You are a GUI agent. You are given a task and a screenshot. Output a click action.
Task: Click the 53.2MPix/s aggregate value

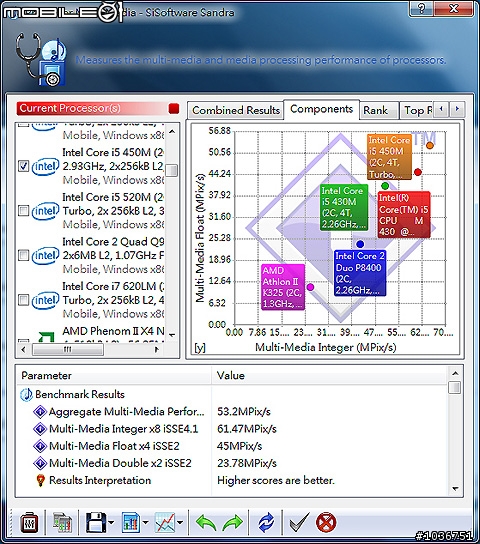tap(243, 412)
